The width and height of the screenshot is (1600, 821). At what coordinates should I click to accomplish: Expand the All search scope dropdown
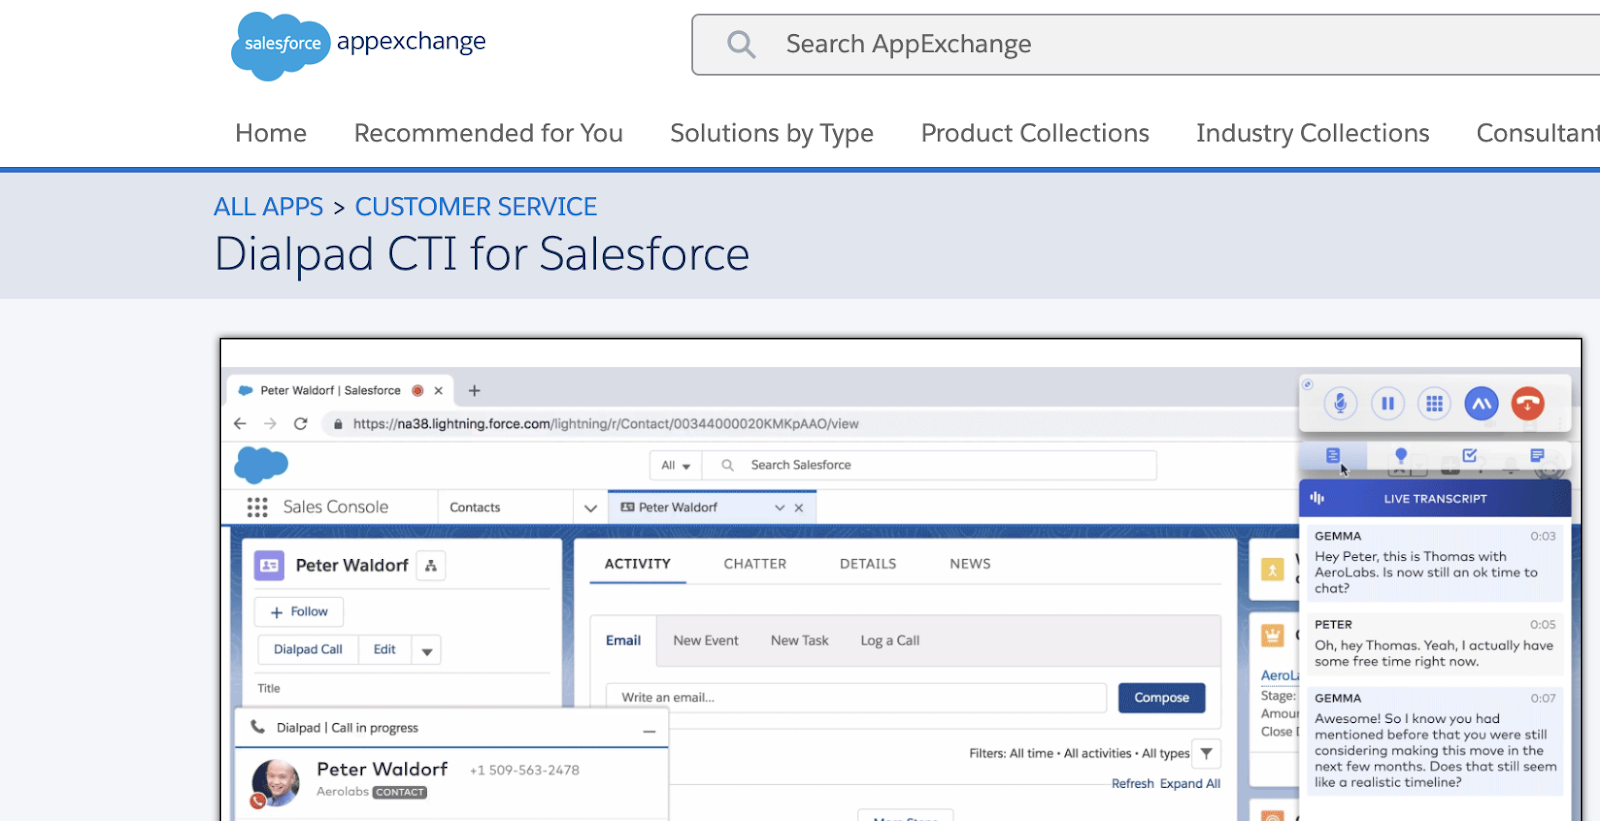click(676, 466)
